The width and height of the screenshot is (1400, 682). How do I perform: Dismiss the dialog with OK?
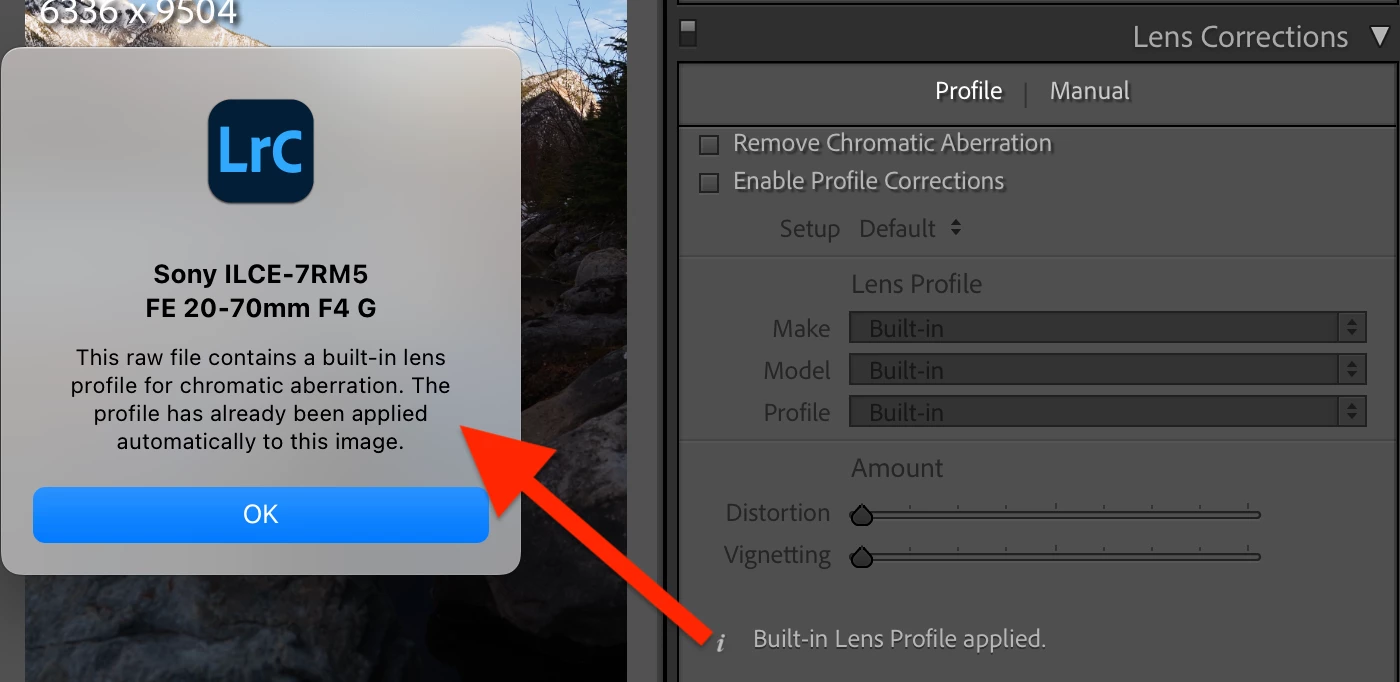pyautogui.click(x=261, y=514)
